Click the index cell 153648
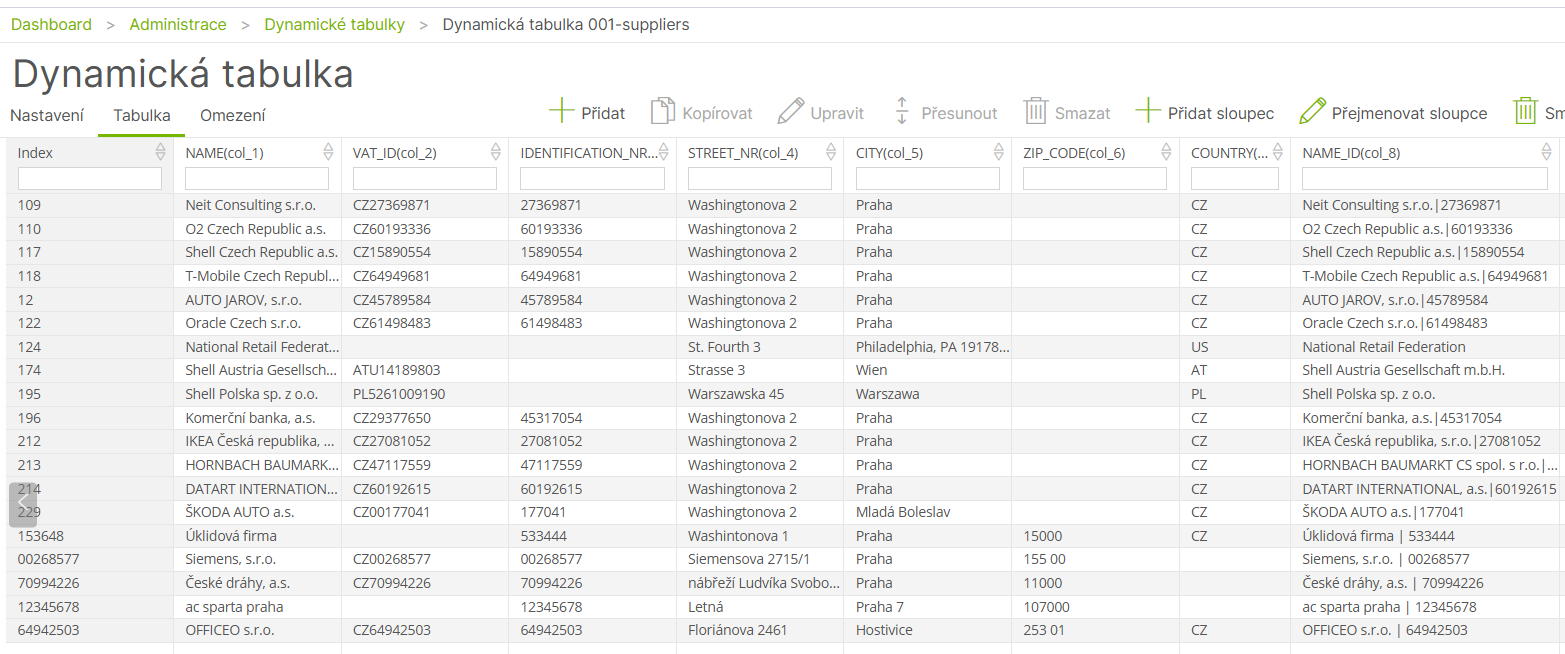This screenshot has width=1565, height=654. tap(90, 536)
